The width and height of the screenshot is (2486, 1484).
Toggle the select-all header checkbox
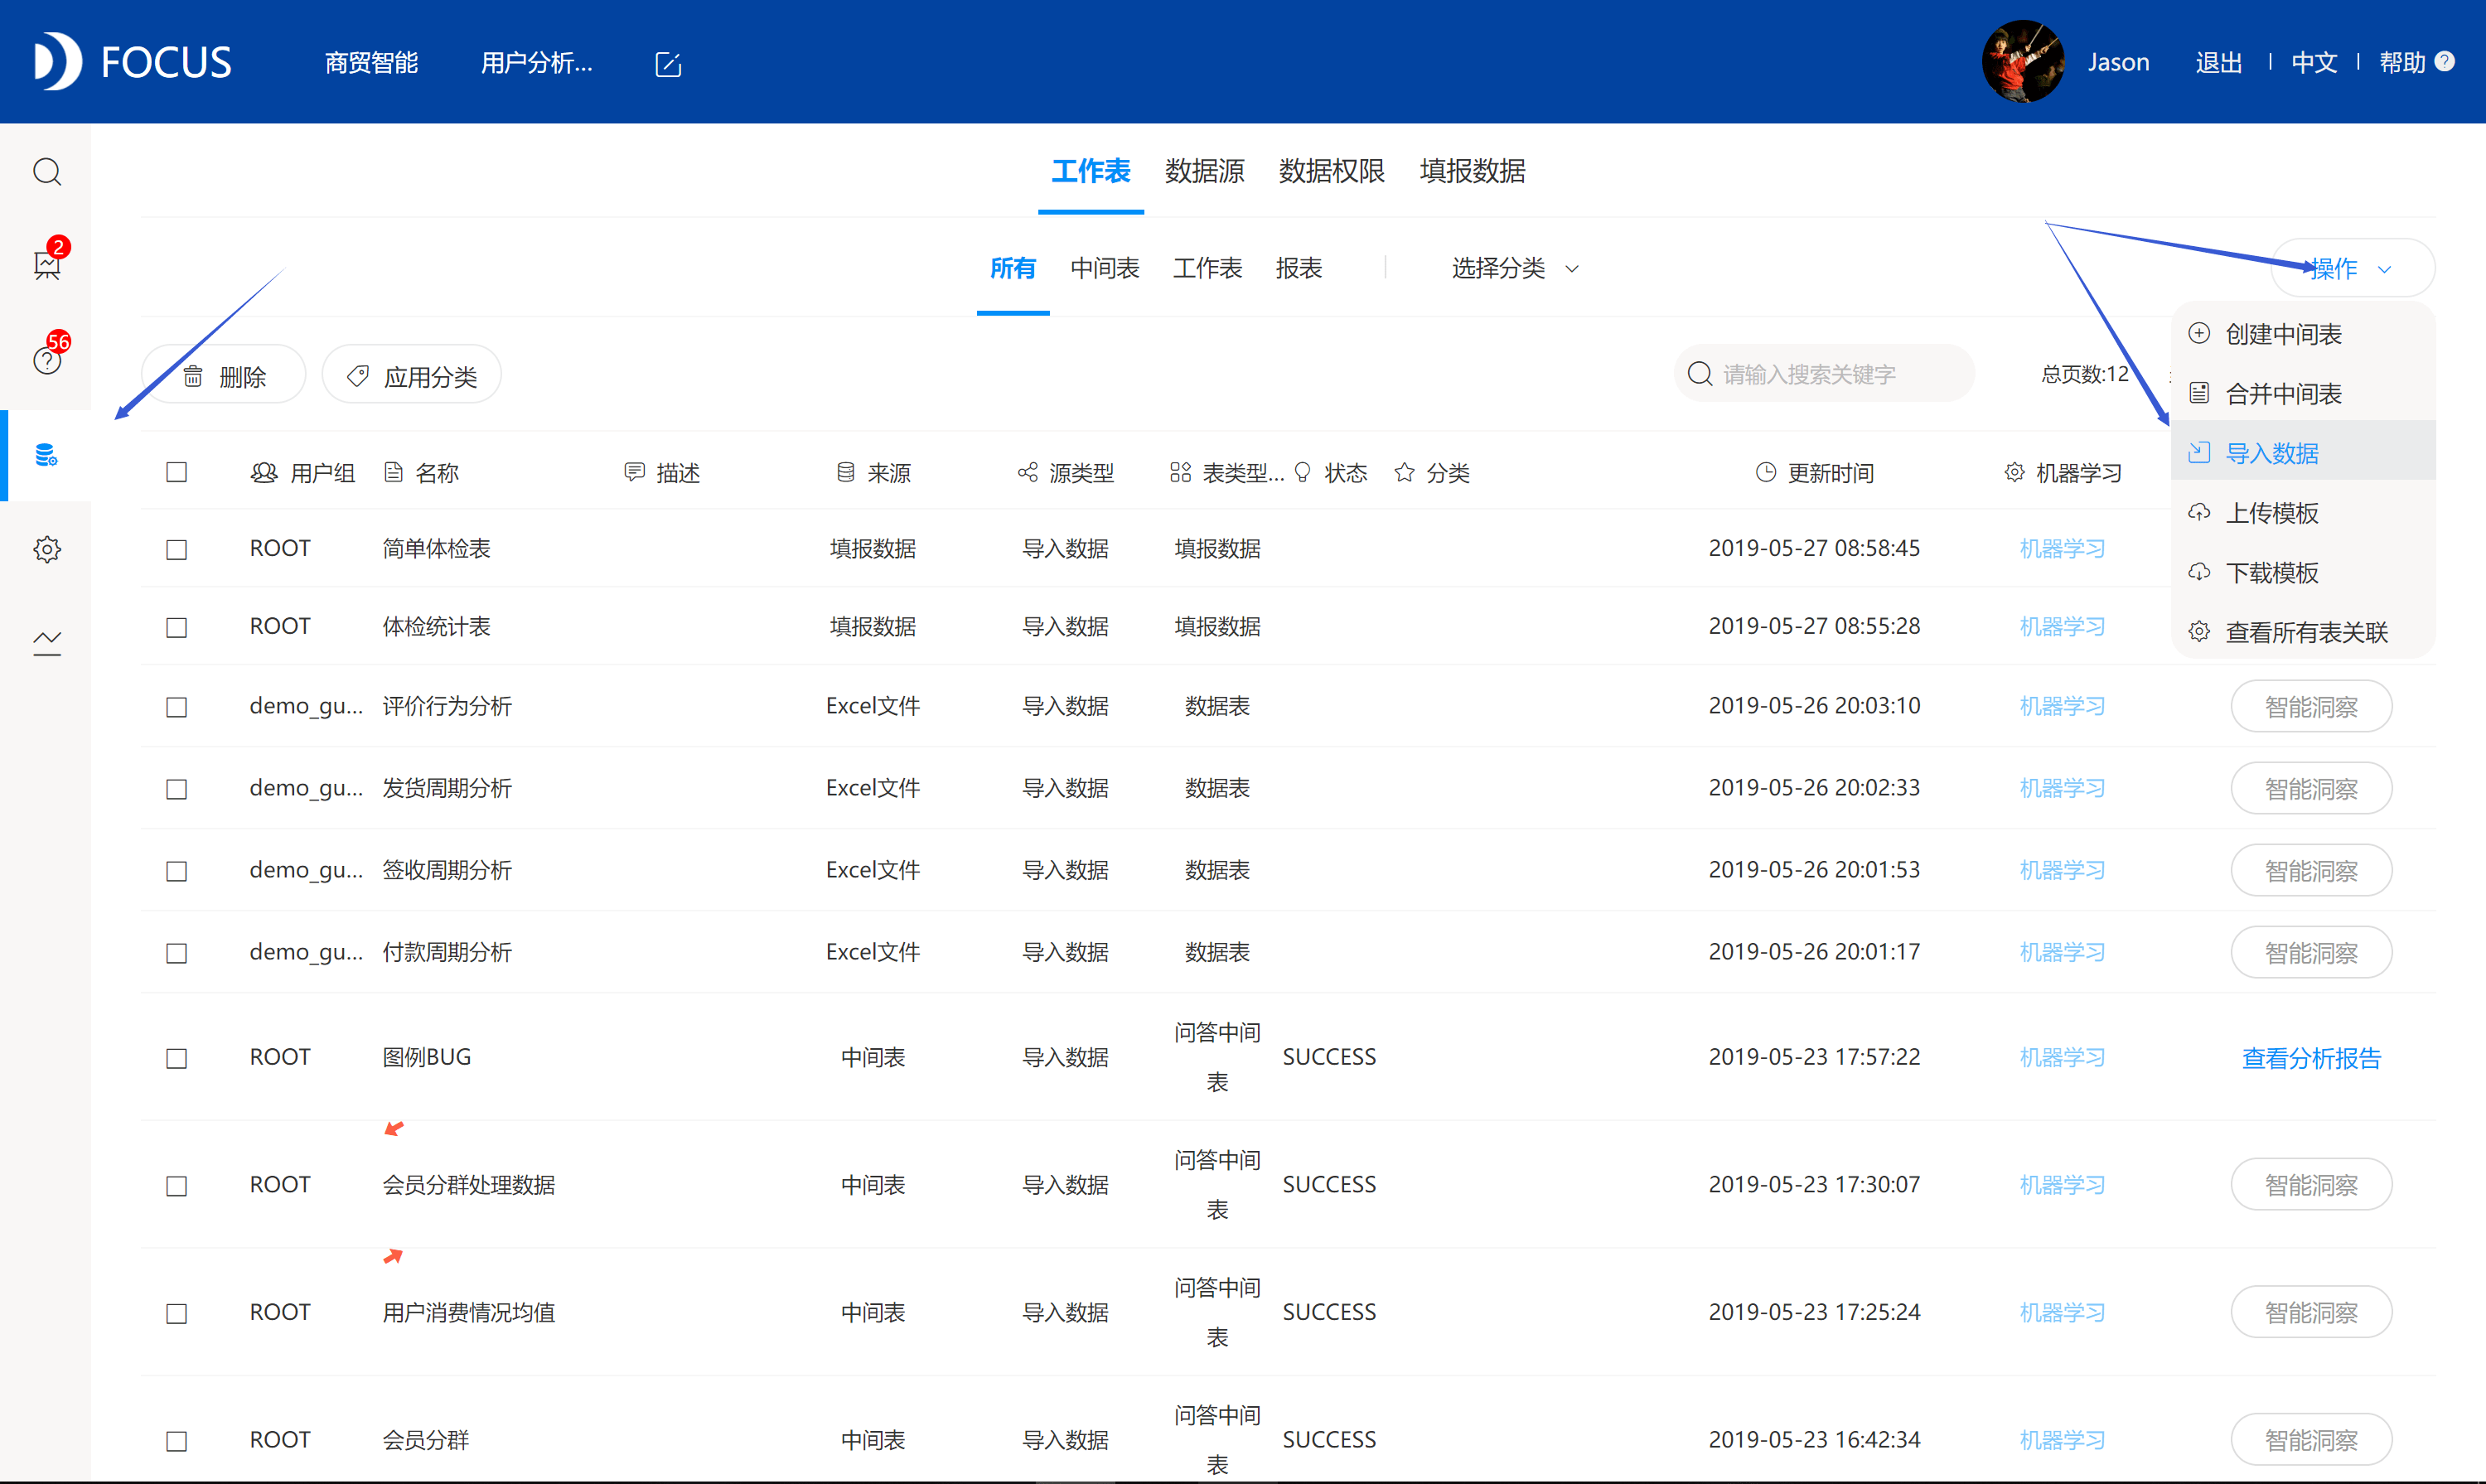pyautogui.click(x=177, y=472)
